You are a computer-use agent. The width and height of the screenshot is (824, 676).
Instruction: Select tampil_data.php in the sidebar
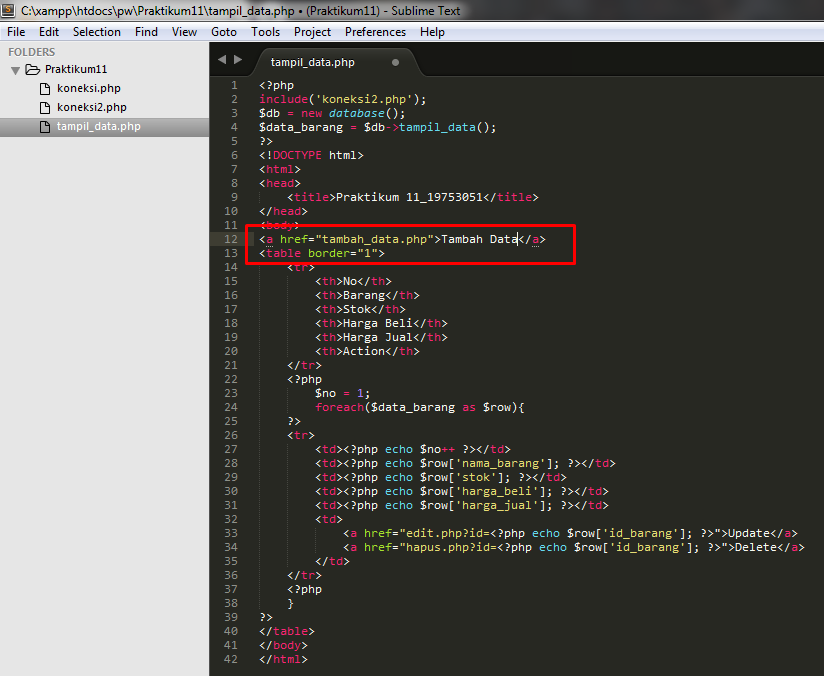click(x=99, y=127)
